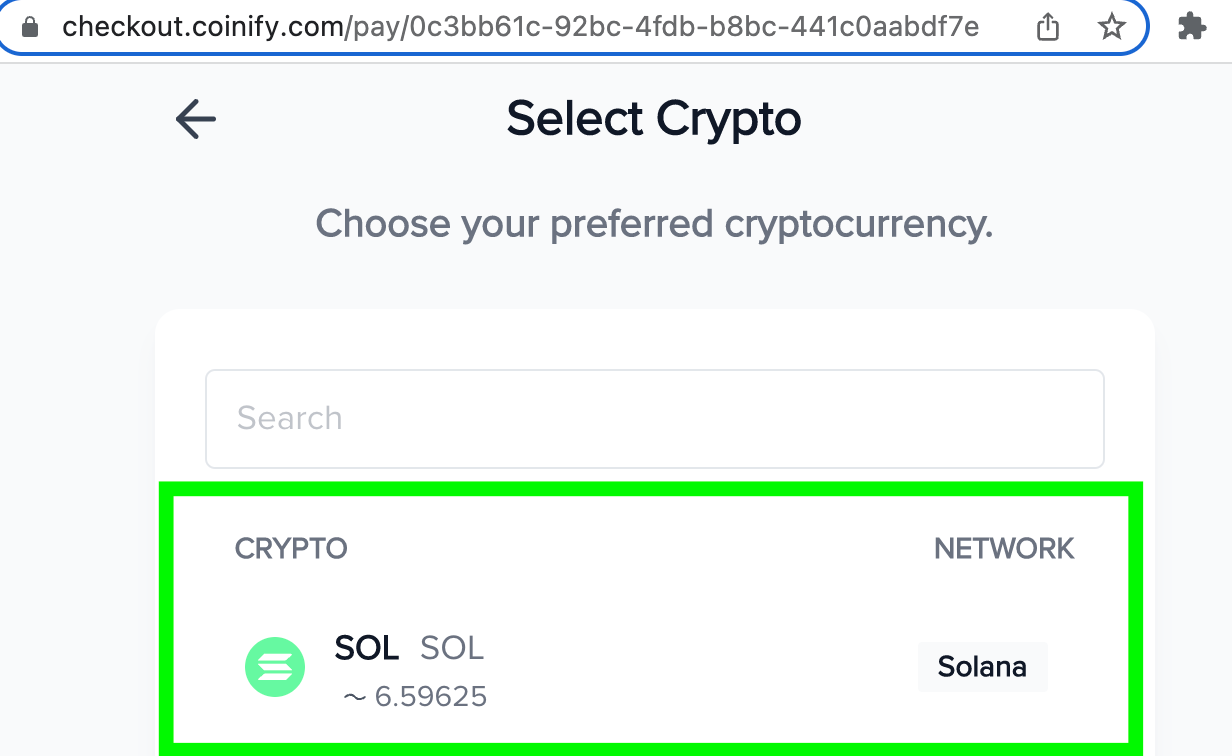Screen dimensions: 1232x756
Task: Open site info via the padlock icon
Action: (30, 27)
